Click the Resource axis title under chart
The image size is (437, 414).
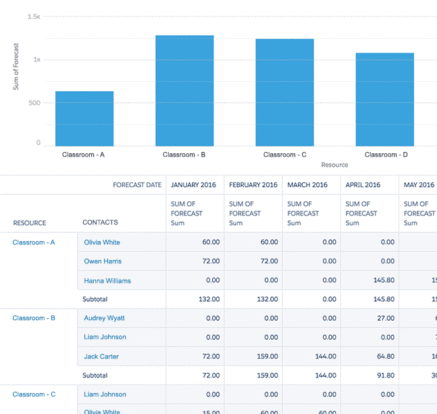coord(335,165)
